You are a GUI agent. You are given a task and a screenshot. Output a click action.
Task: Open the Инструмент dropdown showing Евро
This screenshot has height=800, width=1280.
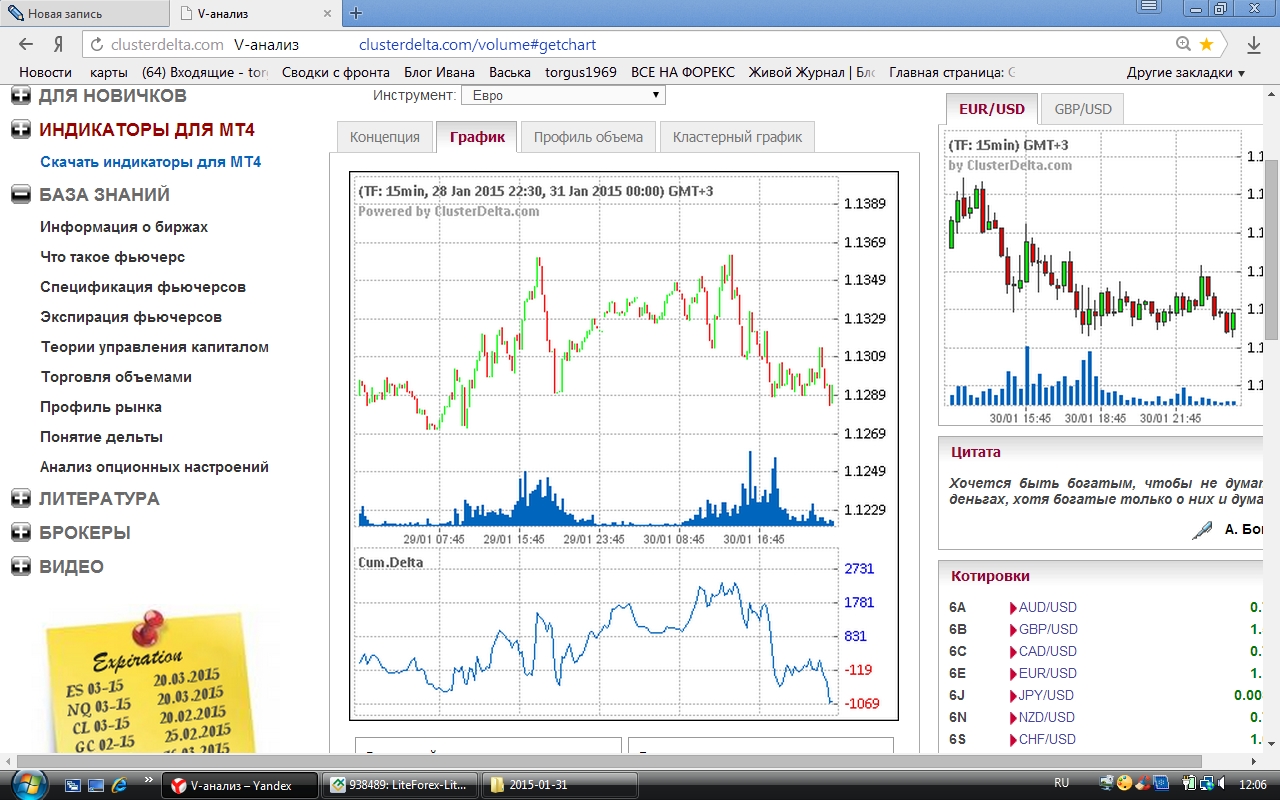click(x=563, y=95)
